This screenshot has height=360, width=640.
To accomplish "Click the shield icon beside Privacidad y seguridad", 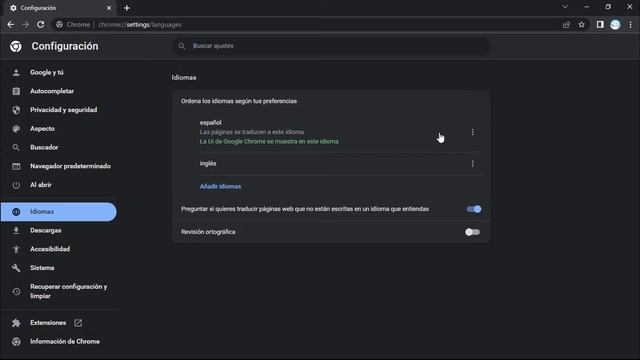I will (16, 110).
